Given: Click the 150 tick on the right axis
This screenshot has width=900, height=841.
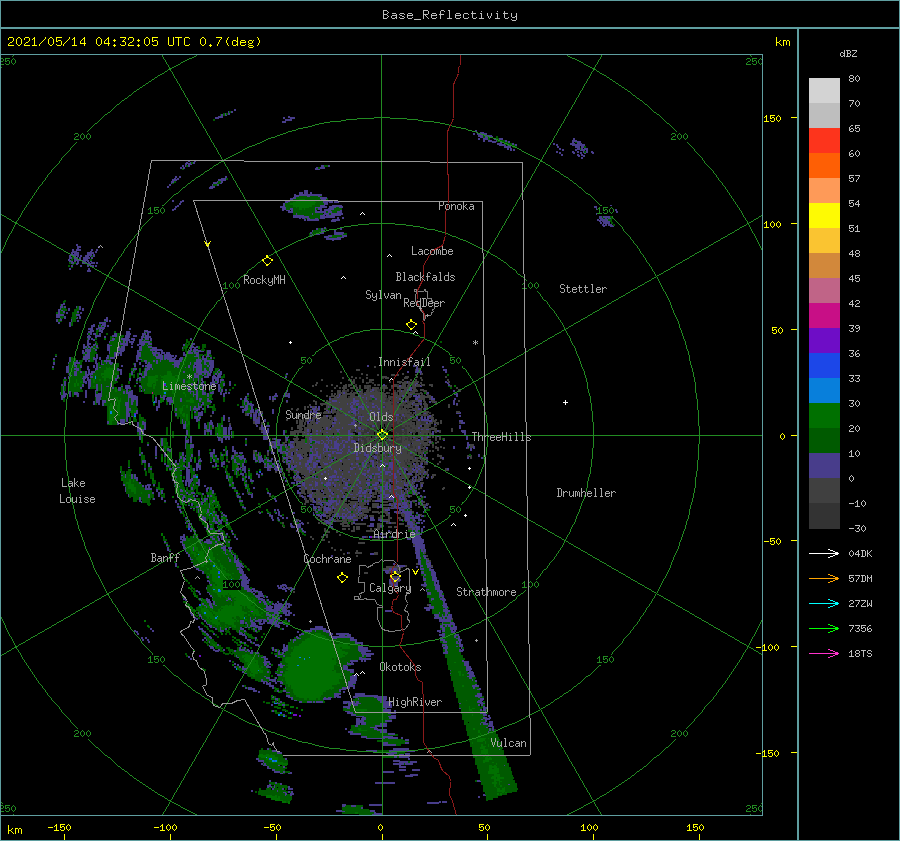Looking at the screenshot, I should click(772, 118).
